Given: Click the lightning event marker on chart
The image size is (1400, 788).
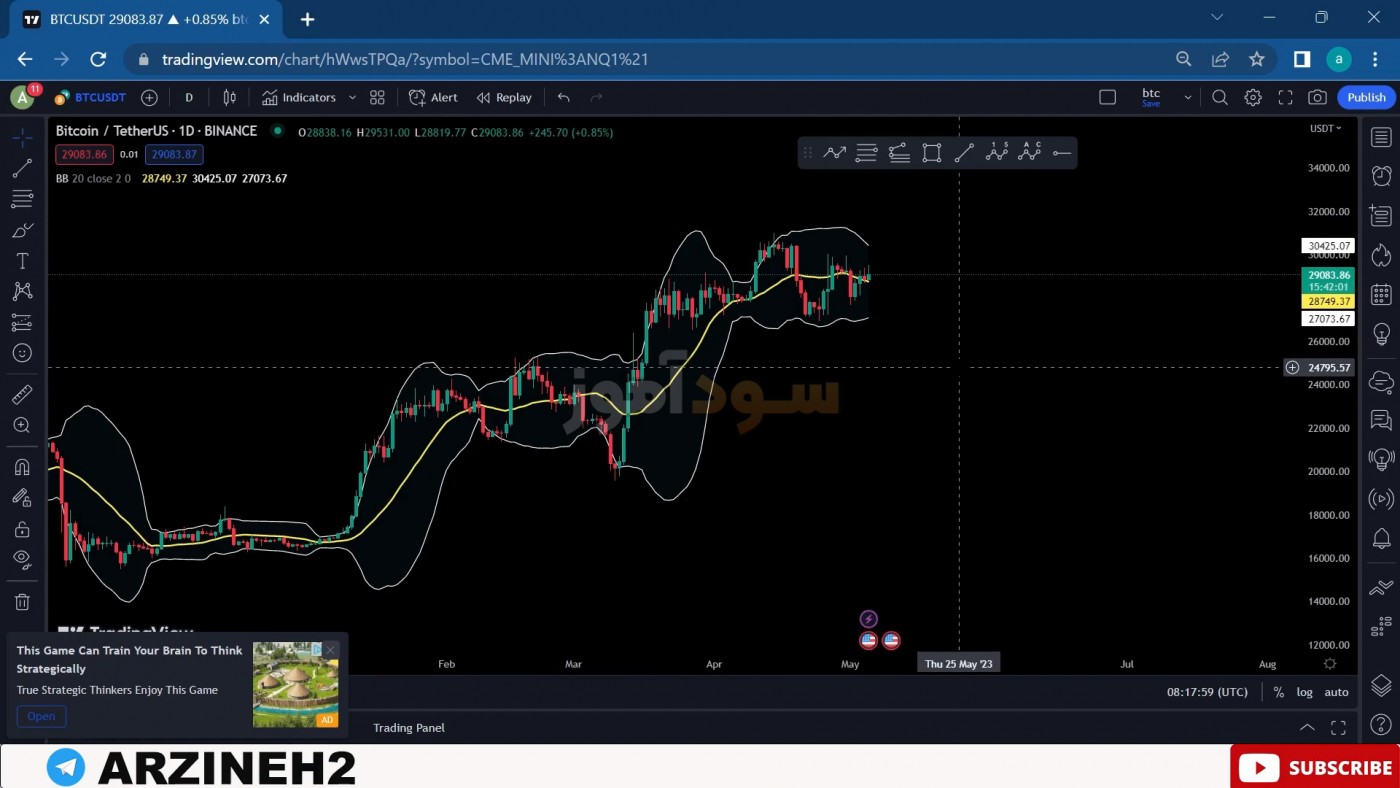Looking at the screenshot, I should (x=868, y=619).
